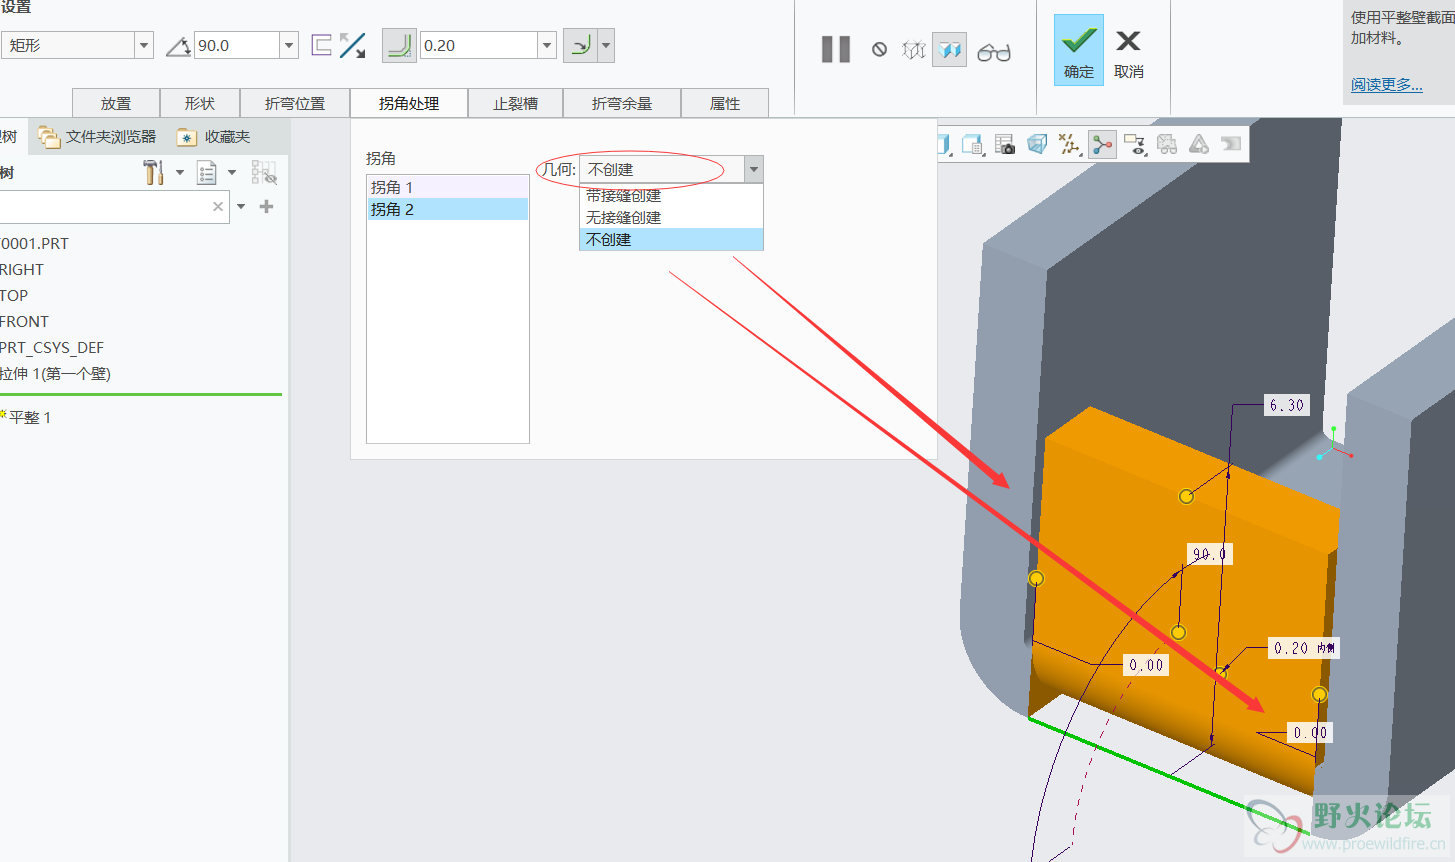The width and height of the screenshot is (1455, 862).
Task: Switch to 收藏夹 navigator tab
Action: pos(214,137)
